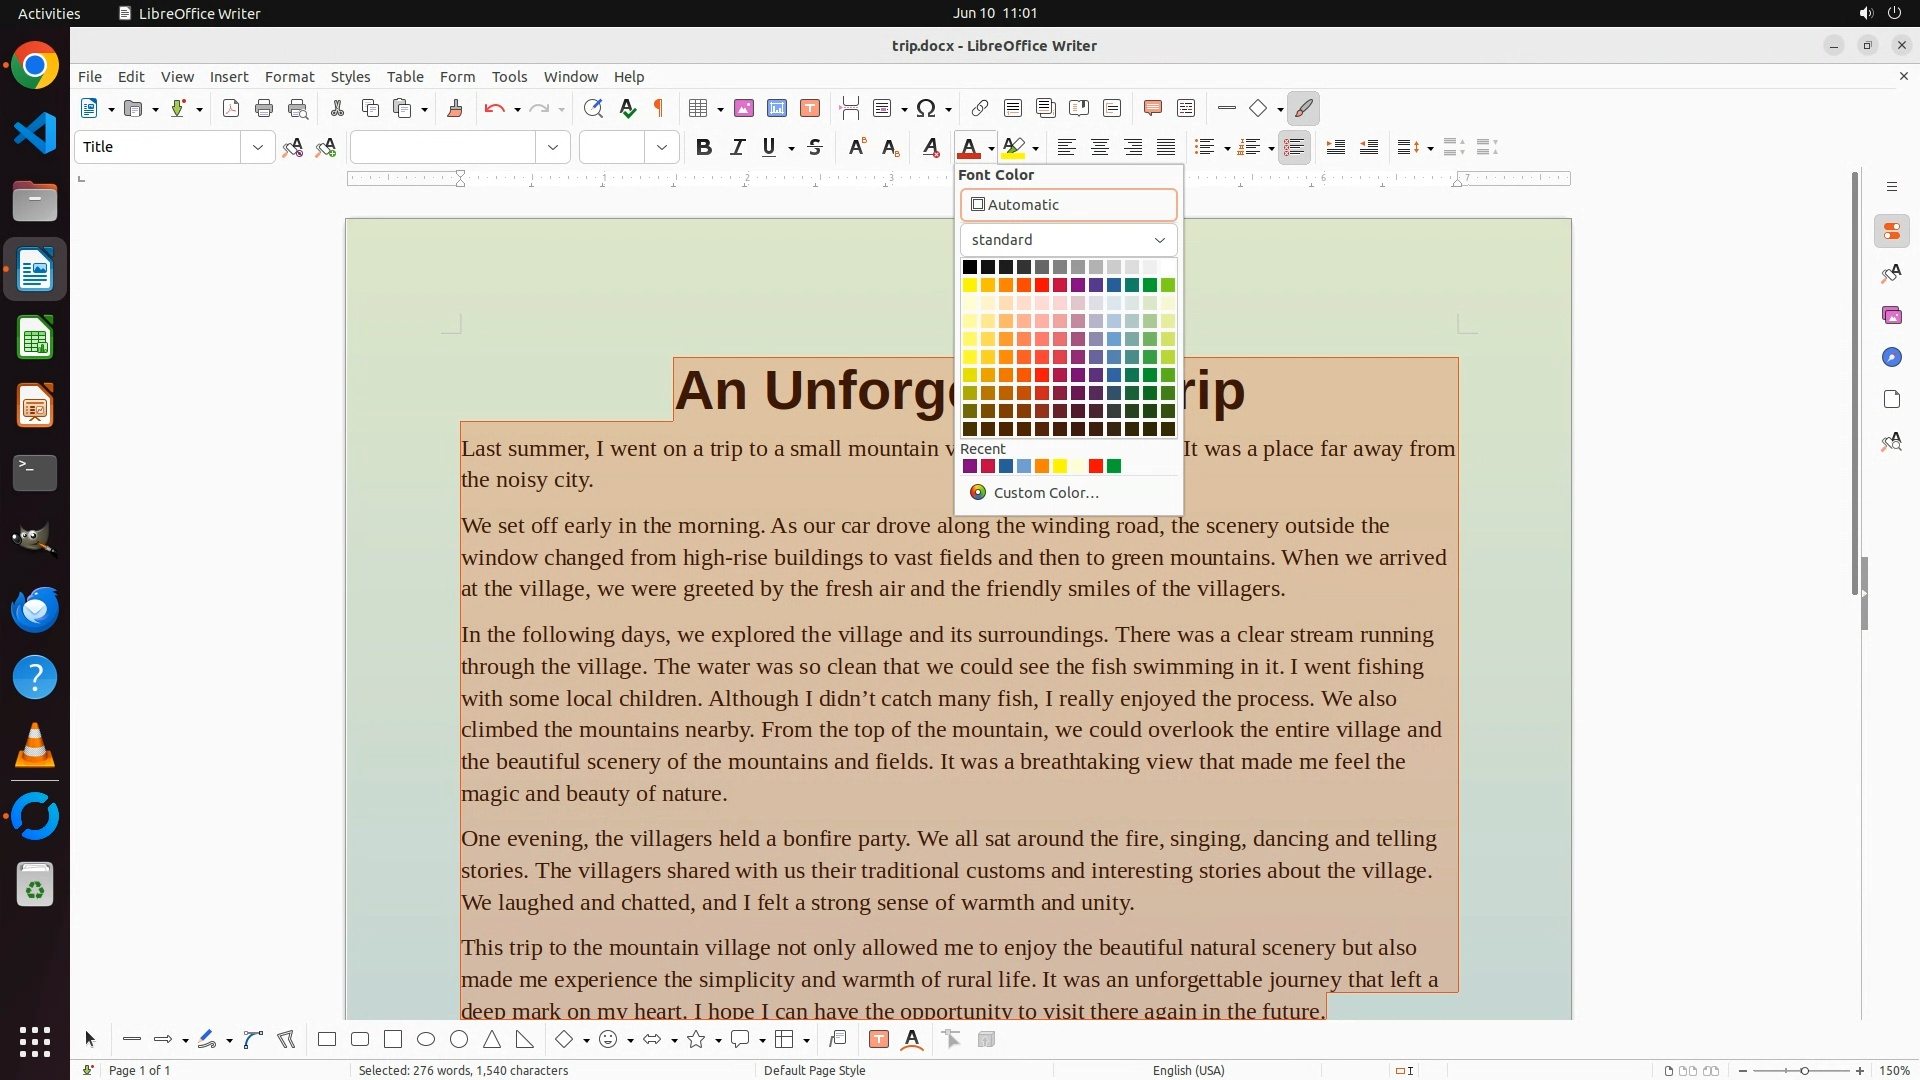Screen dimensions: 1920x1080
Task: Toggle Italic formatting
Action: coord(737,148)
